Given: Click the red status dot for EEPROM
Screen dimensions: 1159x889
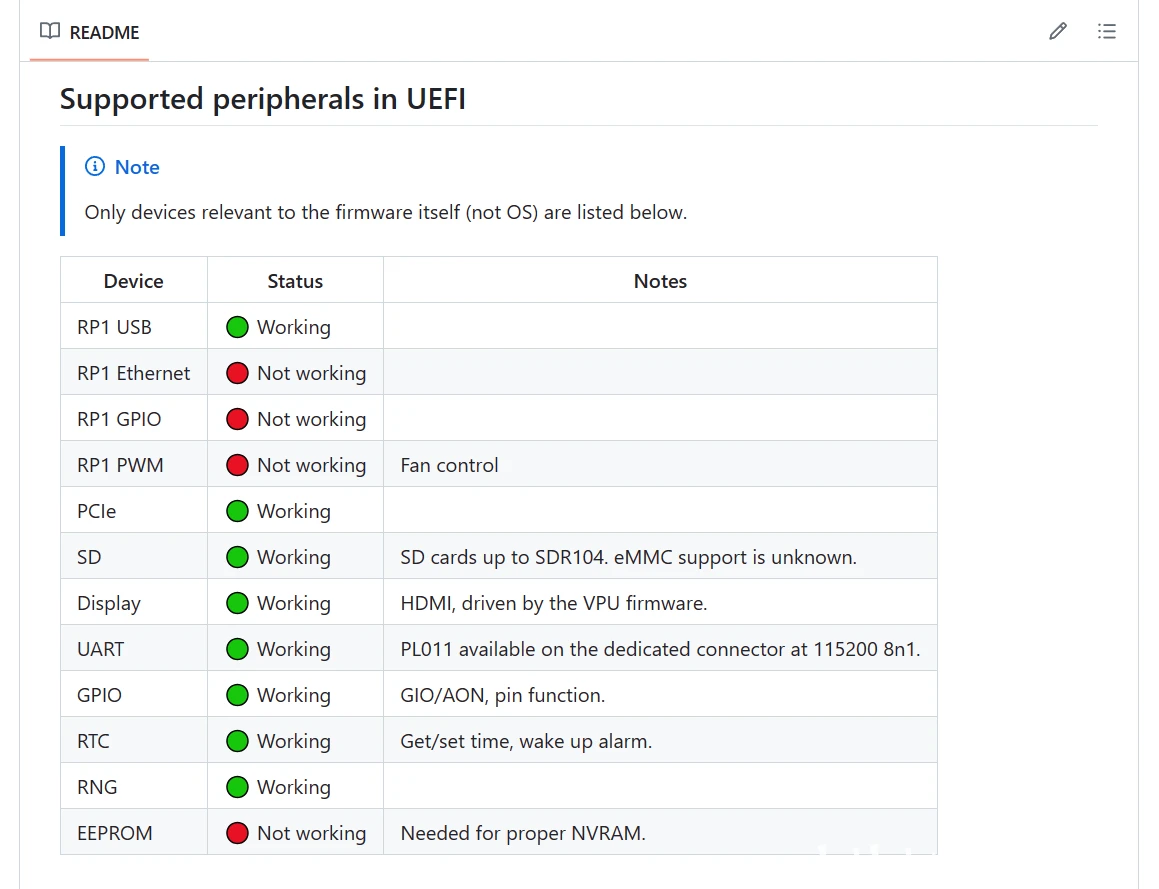Looking at the screenshot, I should click(237, 833).
